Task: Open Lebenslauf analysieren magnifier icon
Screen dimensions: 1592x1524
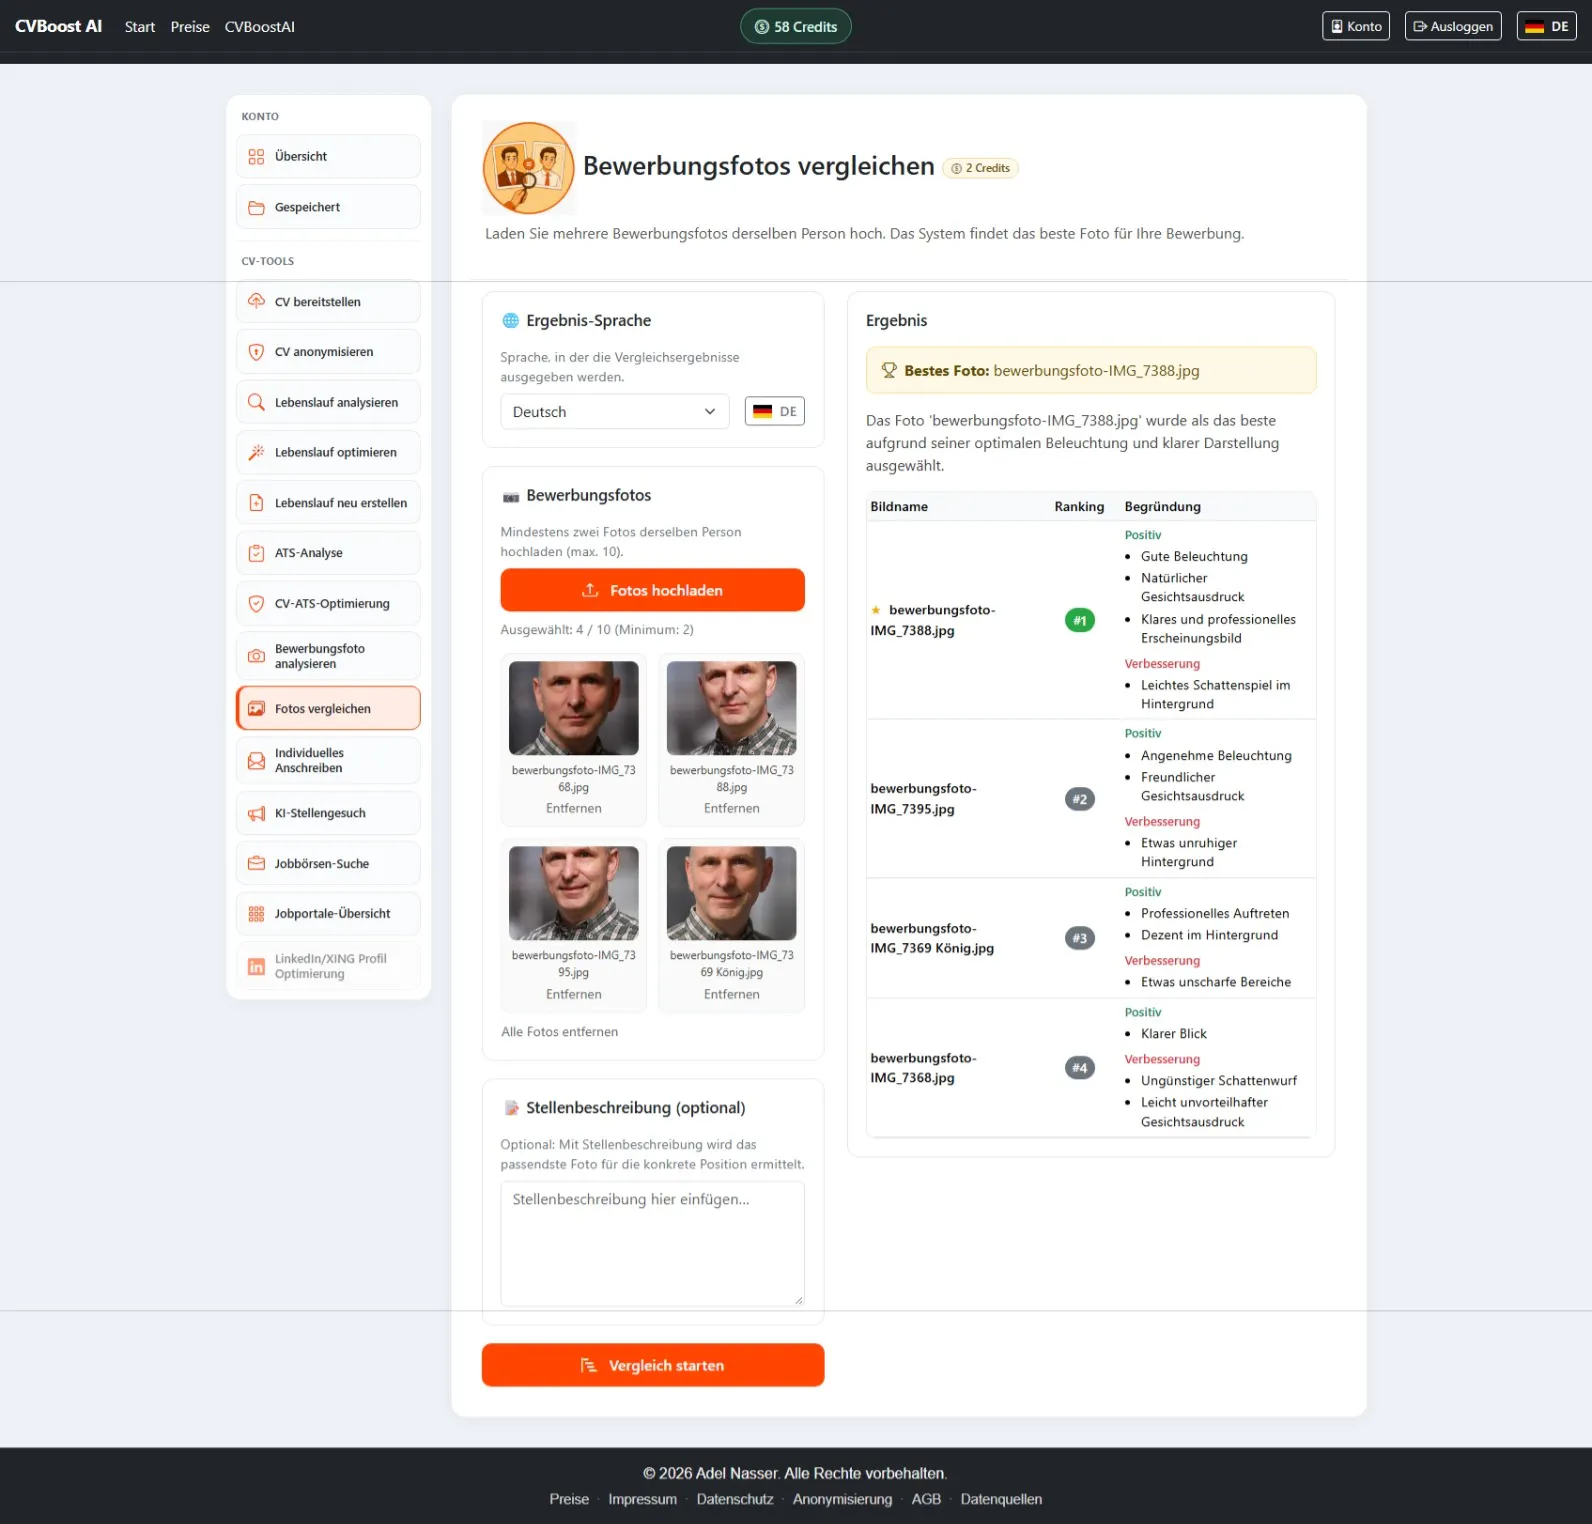Action: (256, 403)
